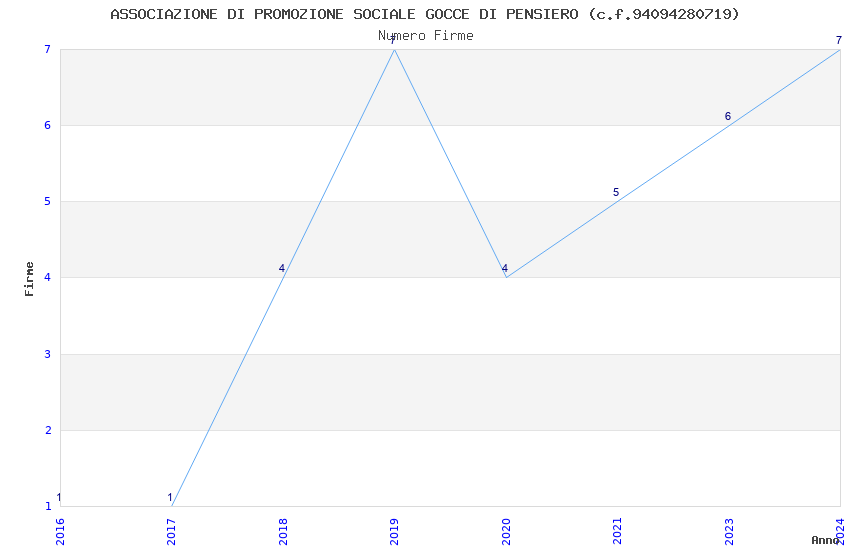This screenshot has height=550, width=850.
Task: Select the 2024 year tick label
Action: click(x=840, y=532)
